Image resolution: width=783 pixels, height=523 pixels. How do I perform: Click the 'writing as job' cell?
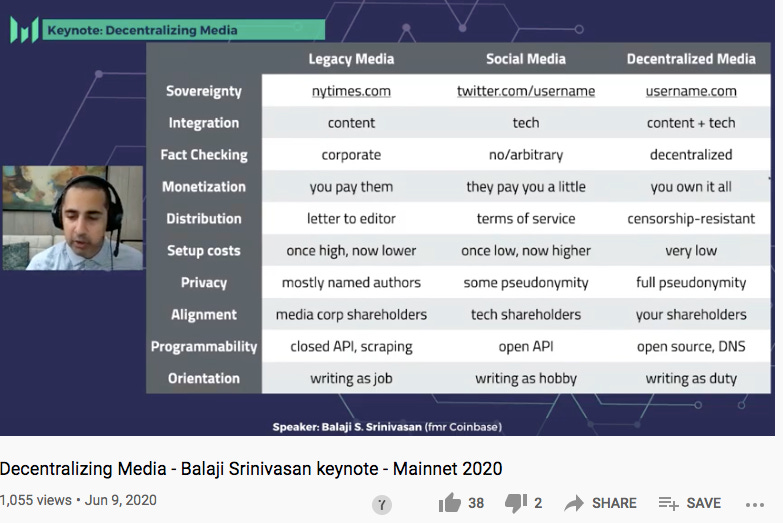pyautogui.click(x=351, y=379)
